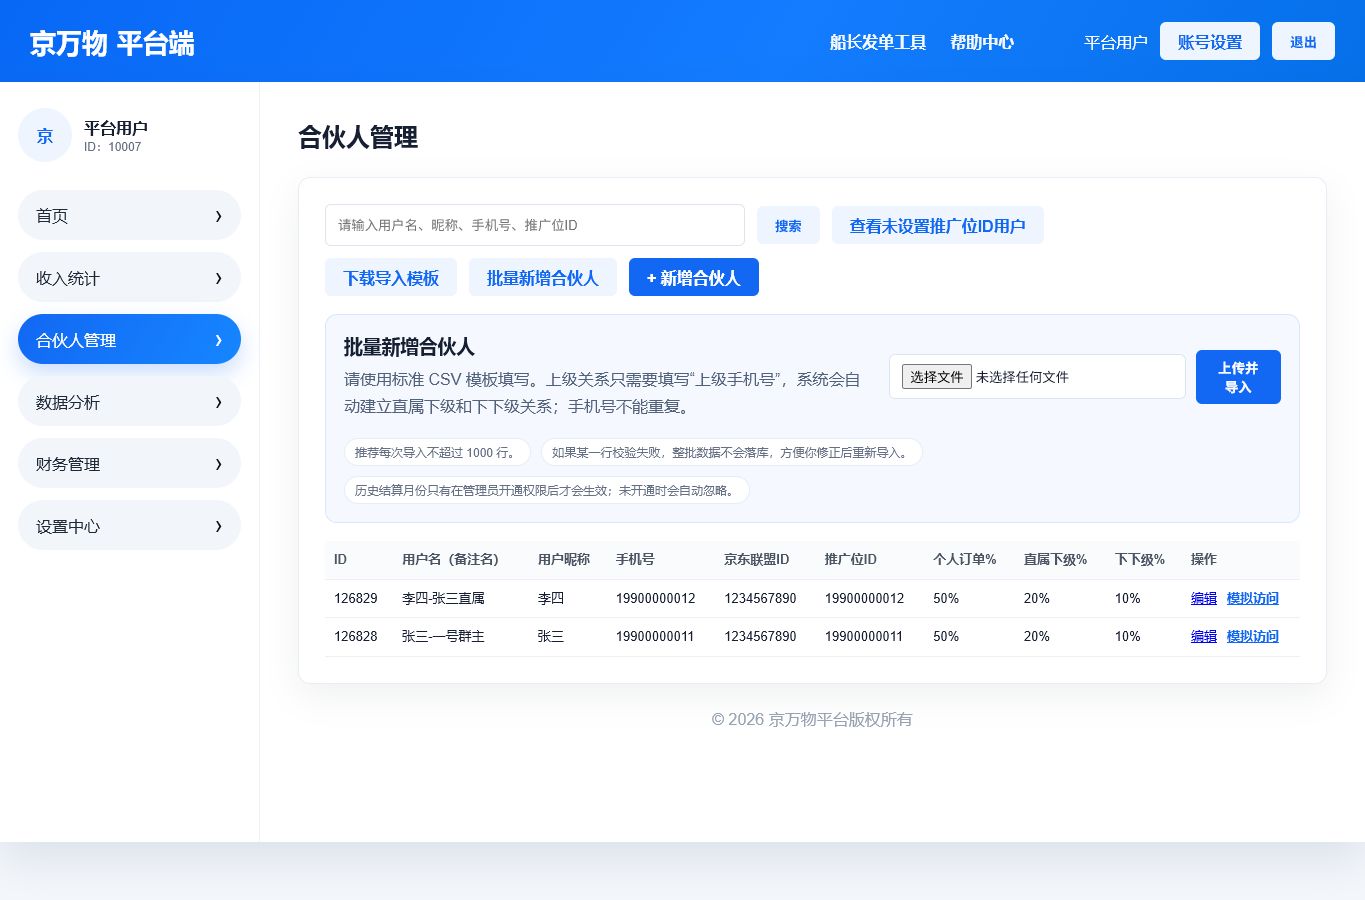Click 模拟访问 for 李四-张三直属 row
Screen dimensions: 1365x900
[1253, 598]
